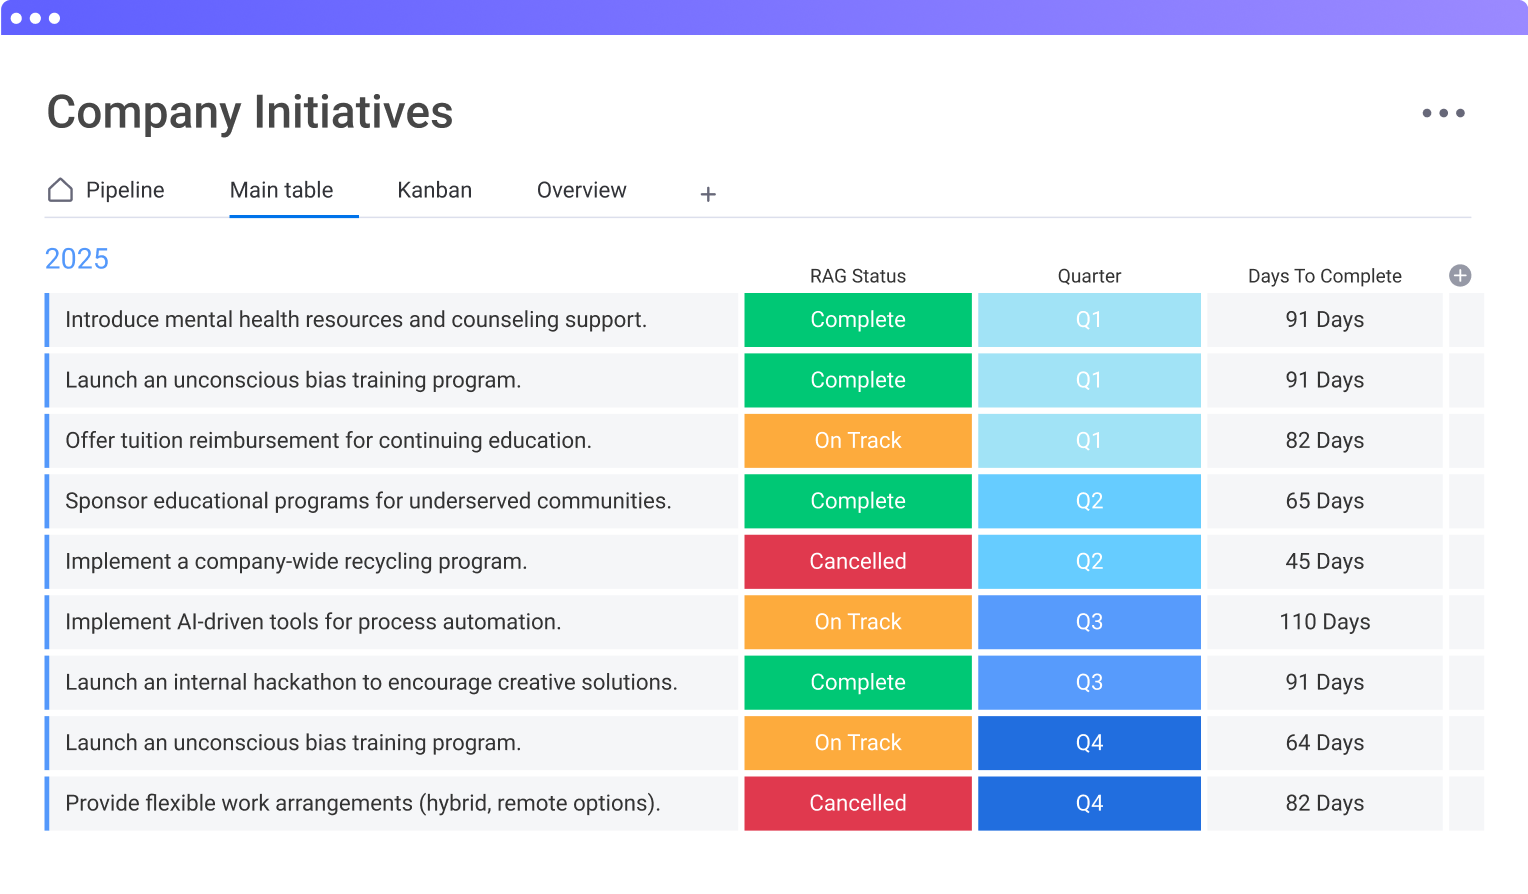1528x894 pixels.
Task: Open the internal hackathon initiative item
Action: (x=371, y=682)
